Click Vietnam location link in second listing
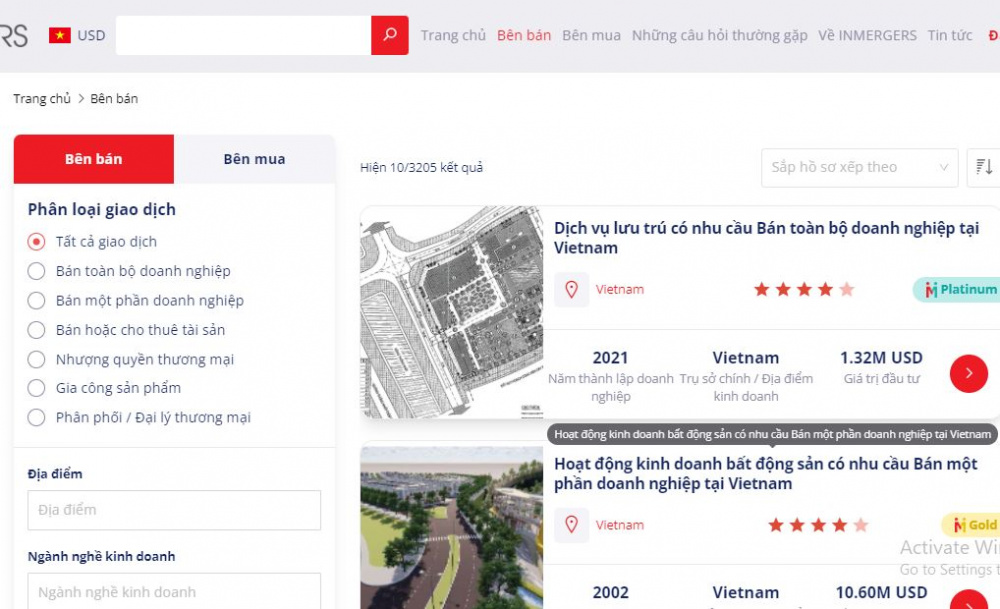 point(620,525)
